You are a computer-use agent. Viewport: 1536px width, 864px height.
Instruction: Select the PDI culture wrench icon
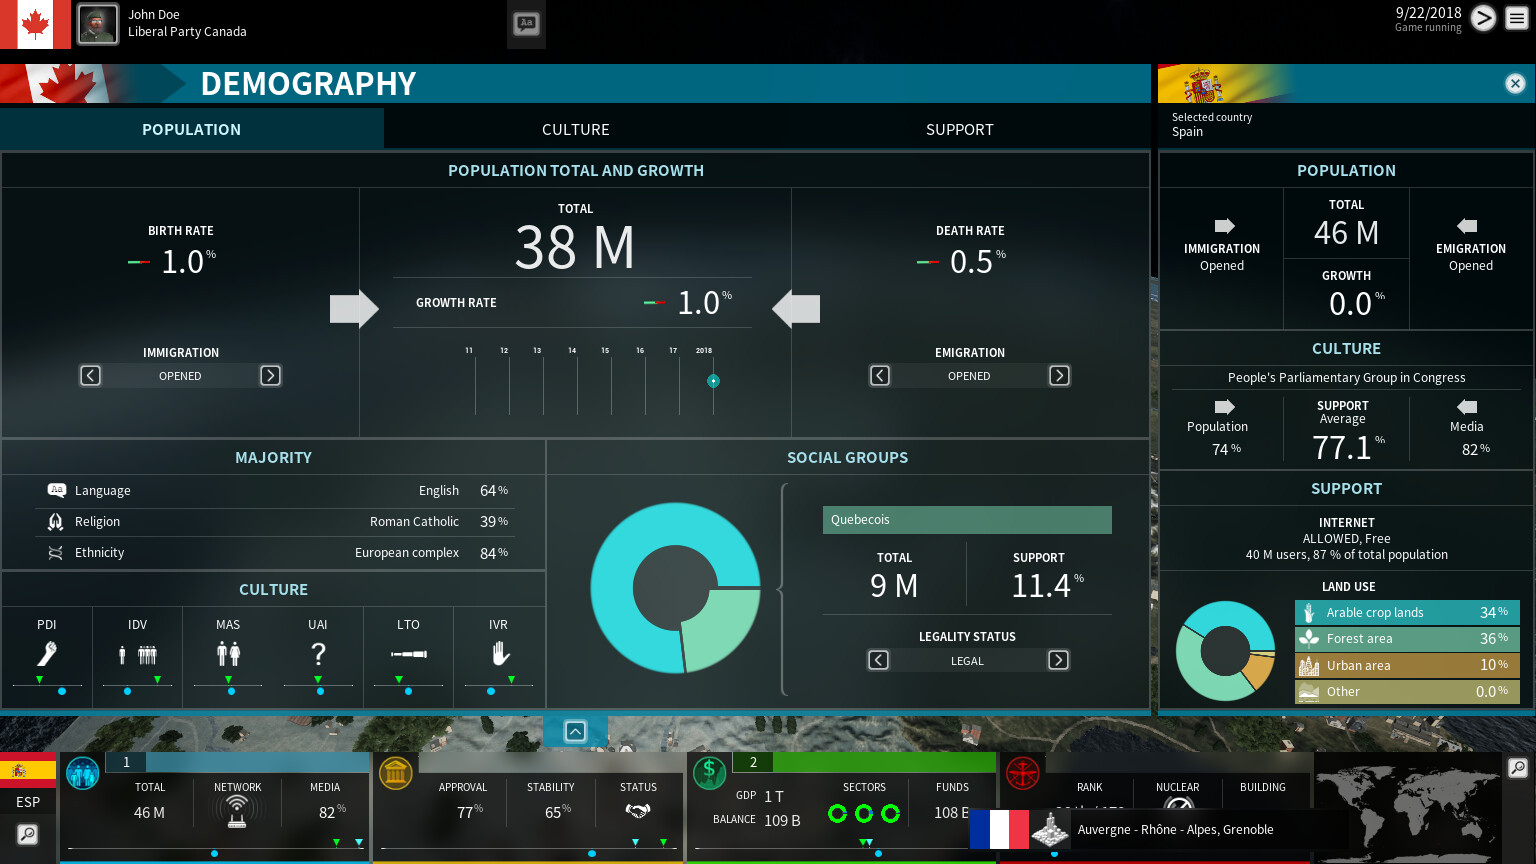click(x=47, y=654)
